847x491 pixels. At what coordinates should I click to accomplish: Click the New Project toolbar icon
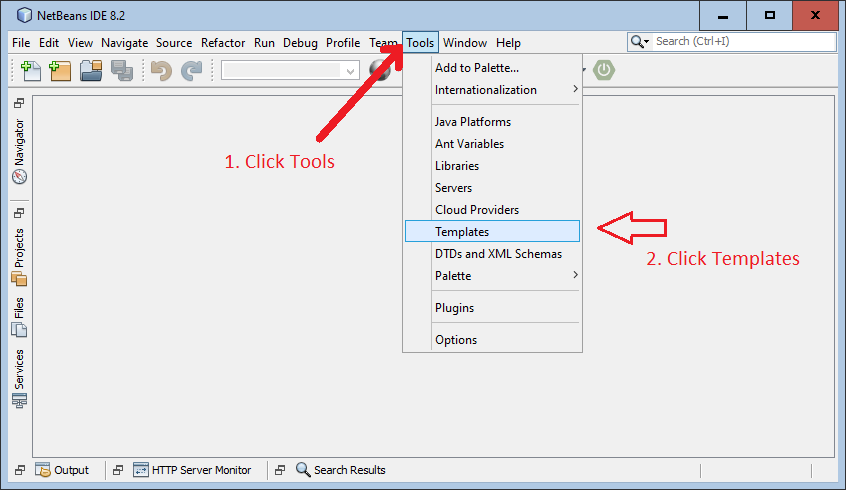(x=60, y=71)
